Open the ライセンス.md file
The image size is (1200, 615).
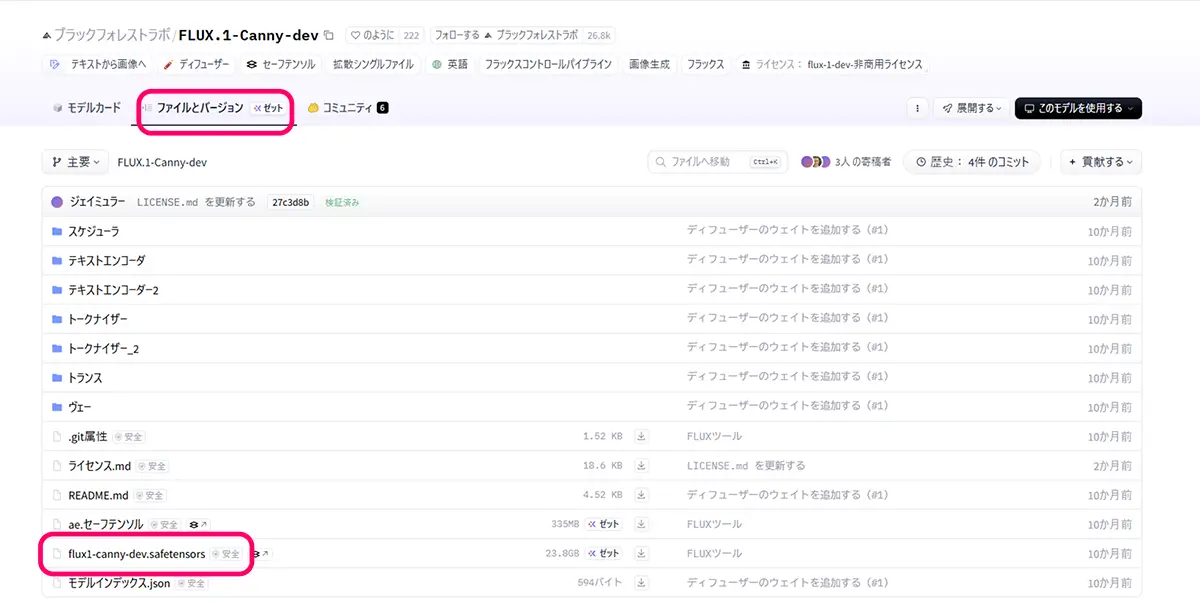99,466
